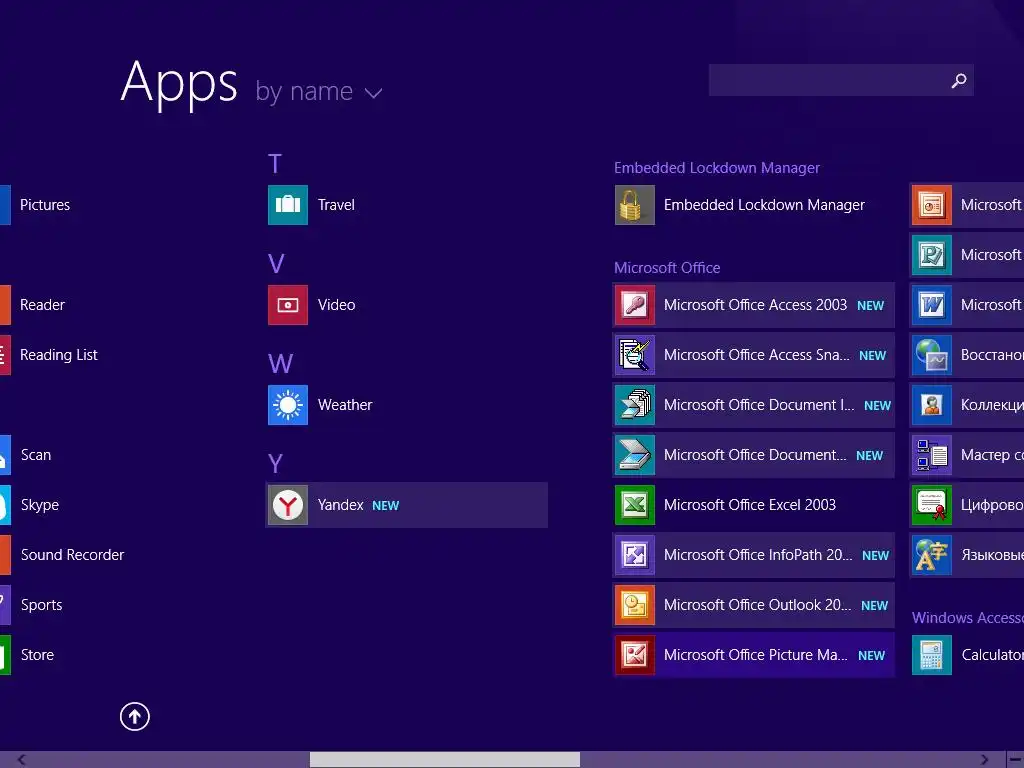Click the Microsoft PowerPoint icon
Image resolution: width=1024 pixels, height=768 pixels.
tap(931, 205)
